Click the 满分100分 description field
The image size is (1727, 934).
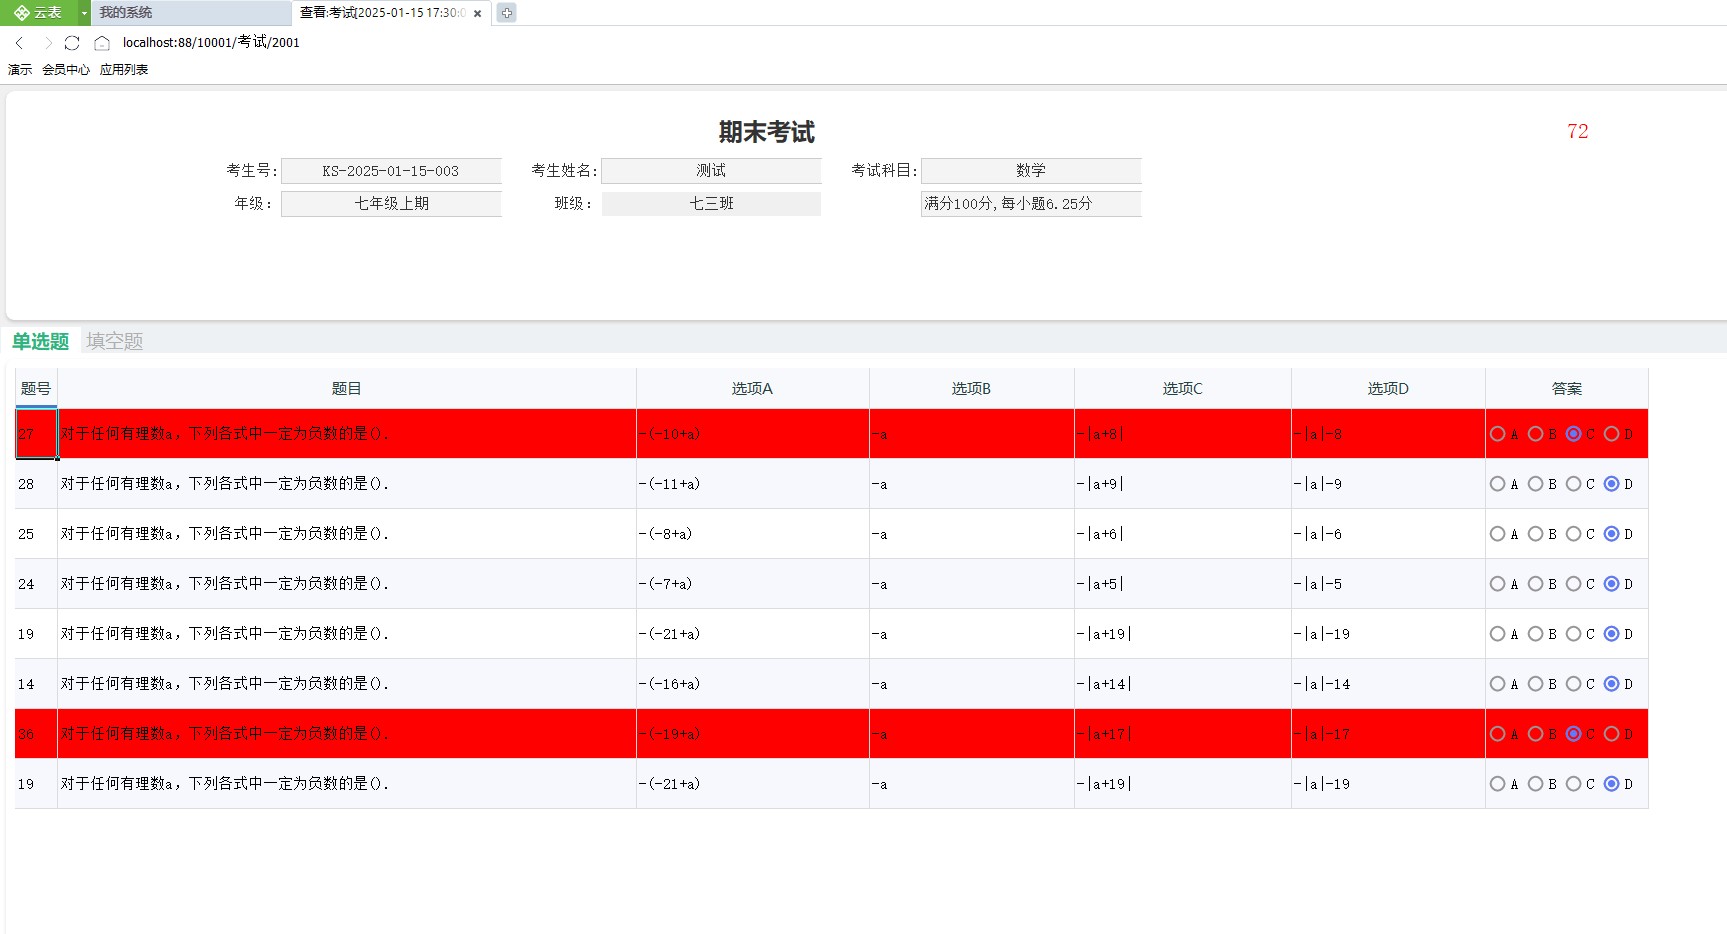(1031, 204)
